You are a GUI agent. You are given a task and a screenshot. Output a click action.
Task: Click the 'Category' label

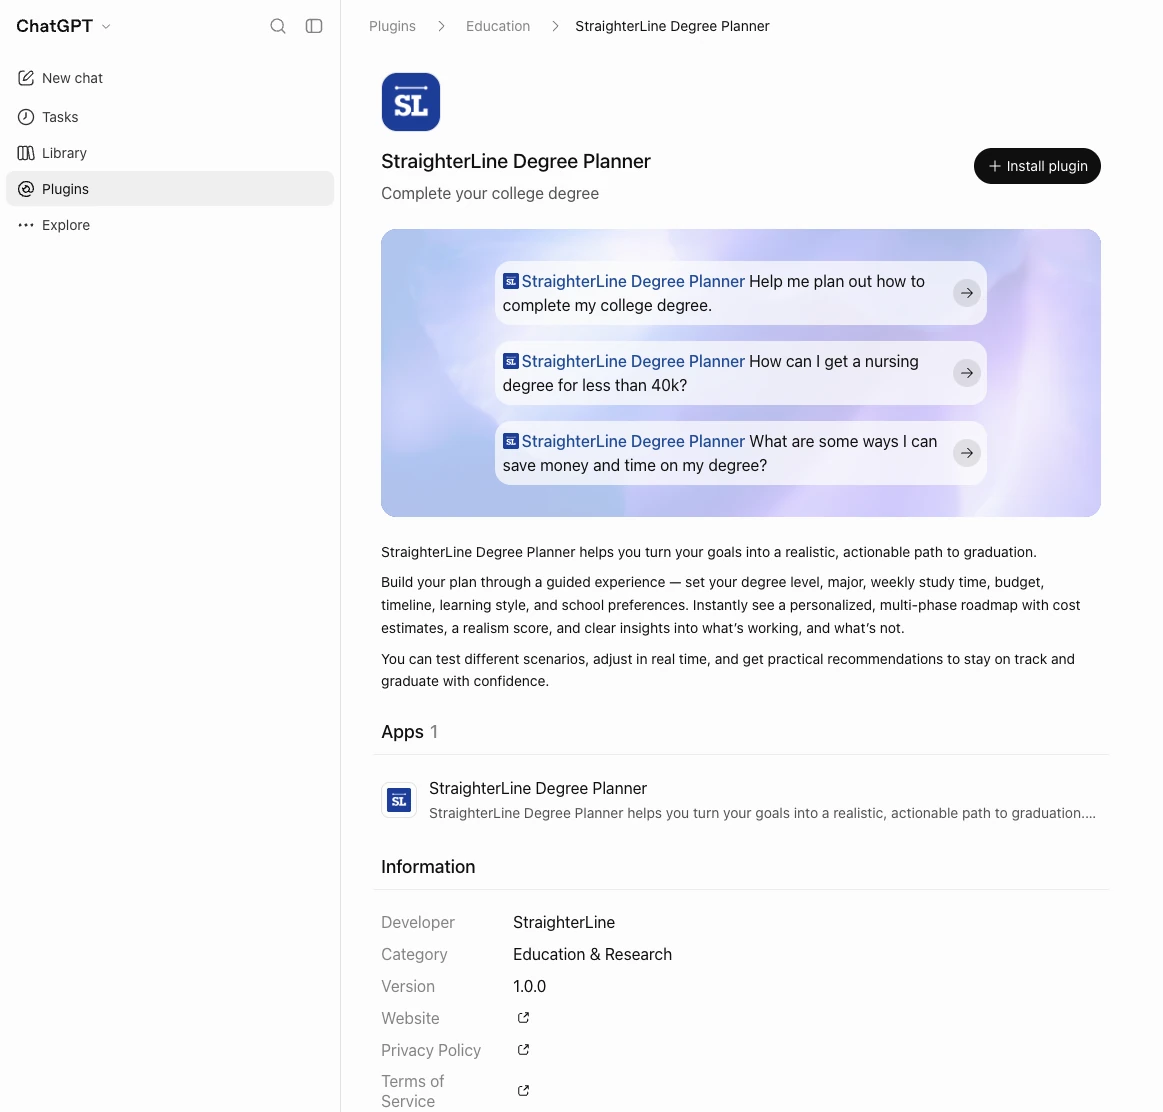point(414,955)
